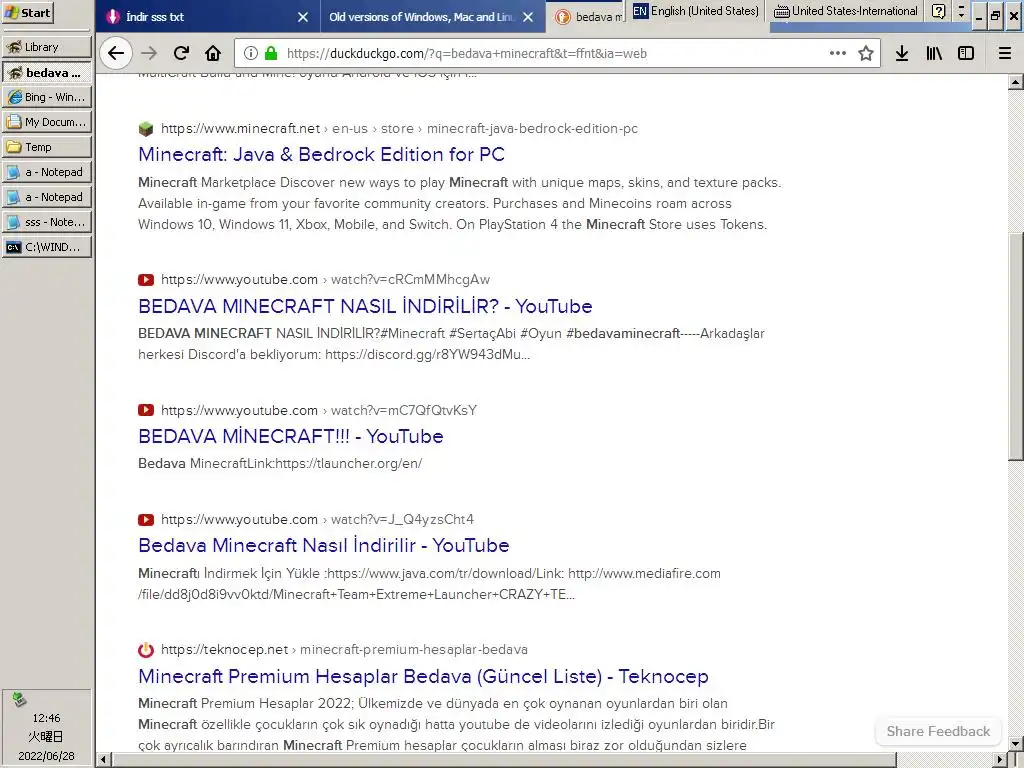1024x768 pixels.
Task: Click the green padlock security icon
Action: (x=271, y=53)
